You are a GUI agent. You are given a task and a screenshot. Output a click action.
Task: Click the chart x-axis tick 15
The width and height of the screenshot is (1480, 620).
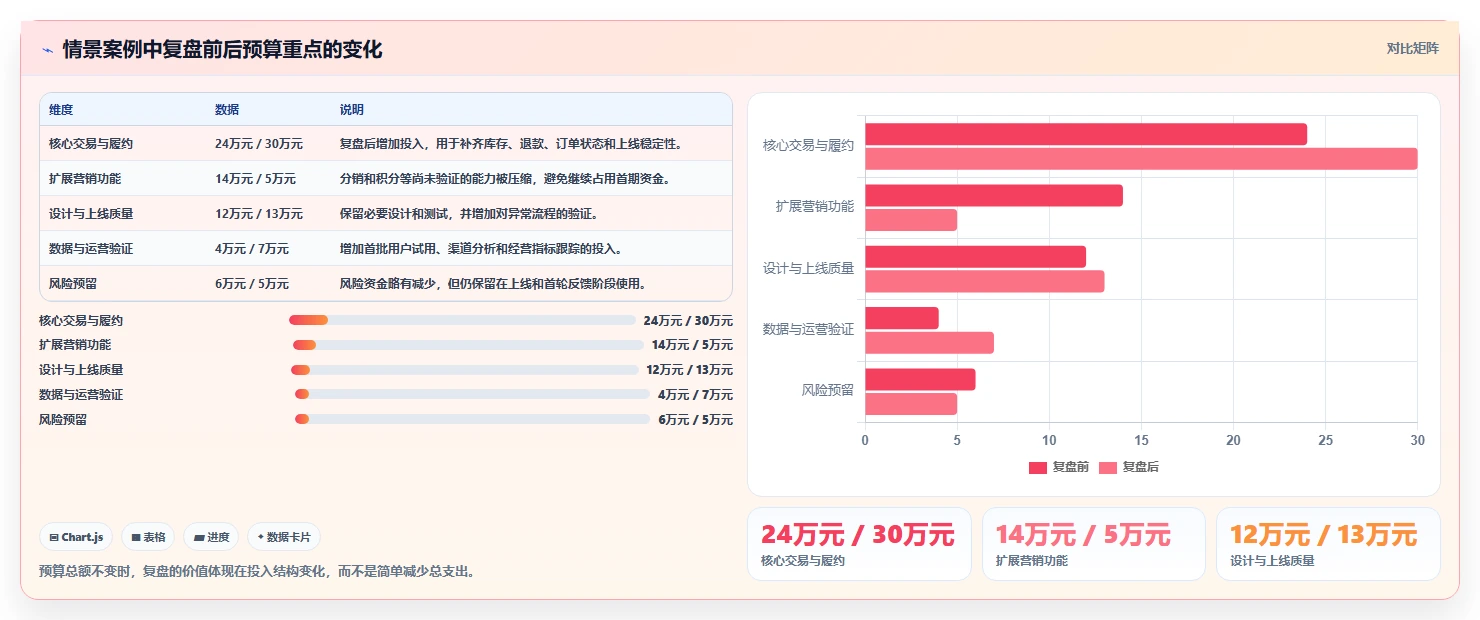[x=1141, y=441]
